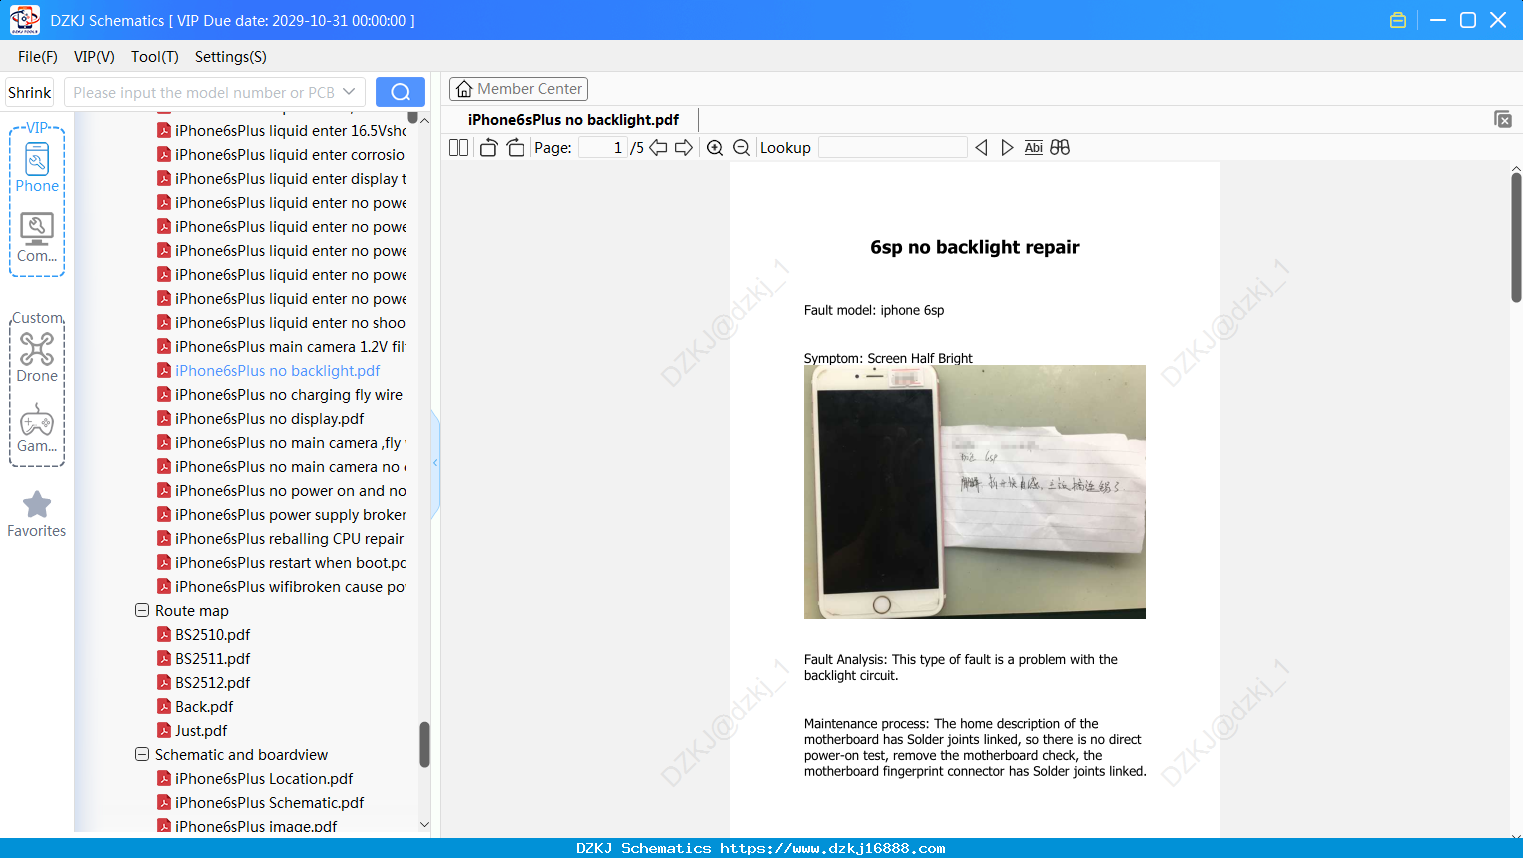Toggle the Abi text match option
This screenshot has height=858, width=1523.
pos(1034,148)
